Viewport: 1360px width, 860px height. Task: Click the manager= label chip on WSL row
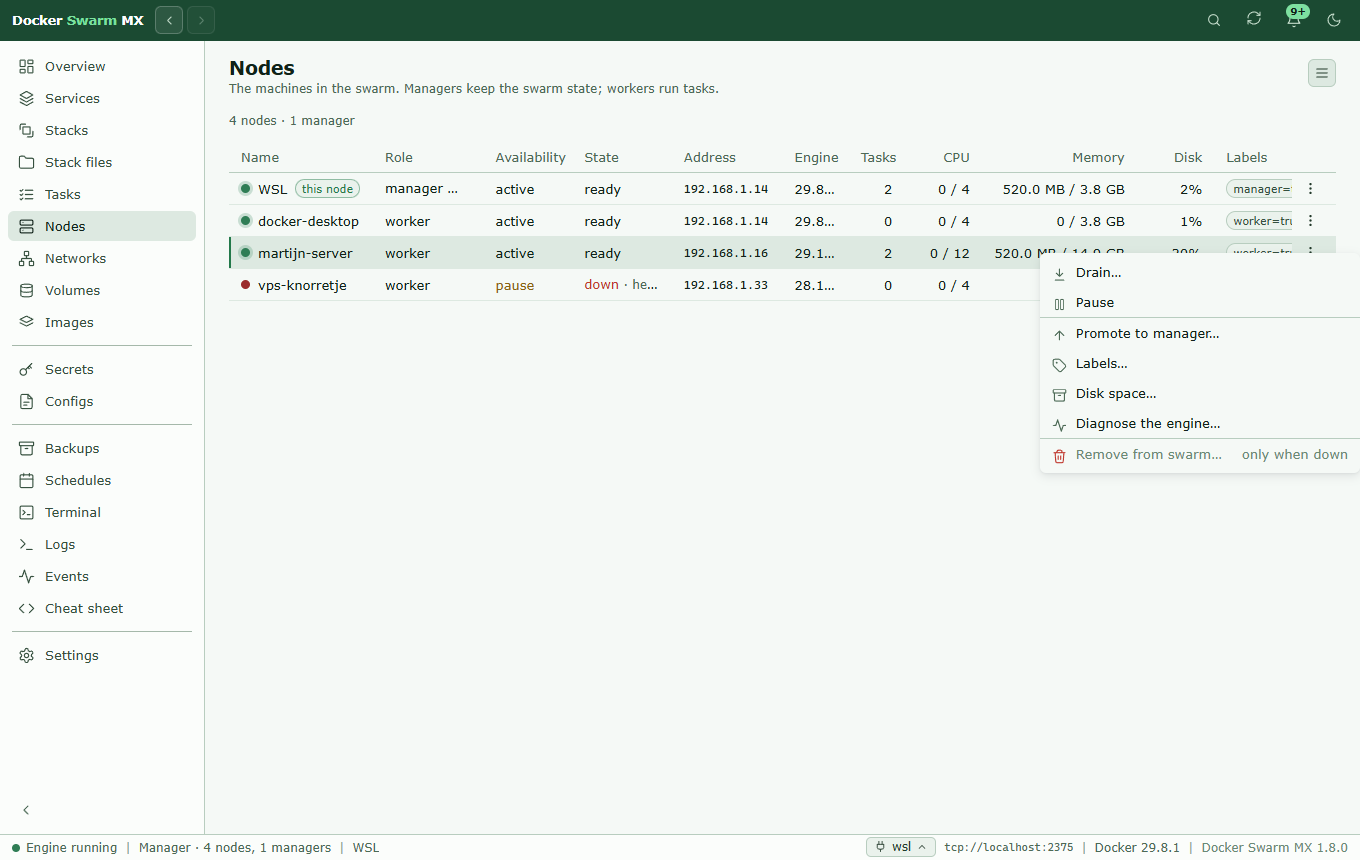(x=1259, y=189)
